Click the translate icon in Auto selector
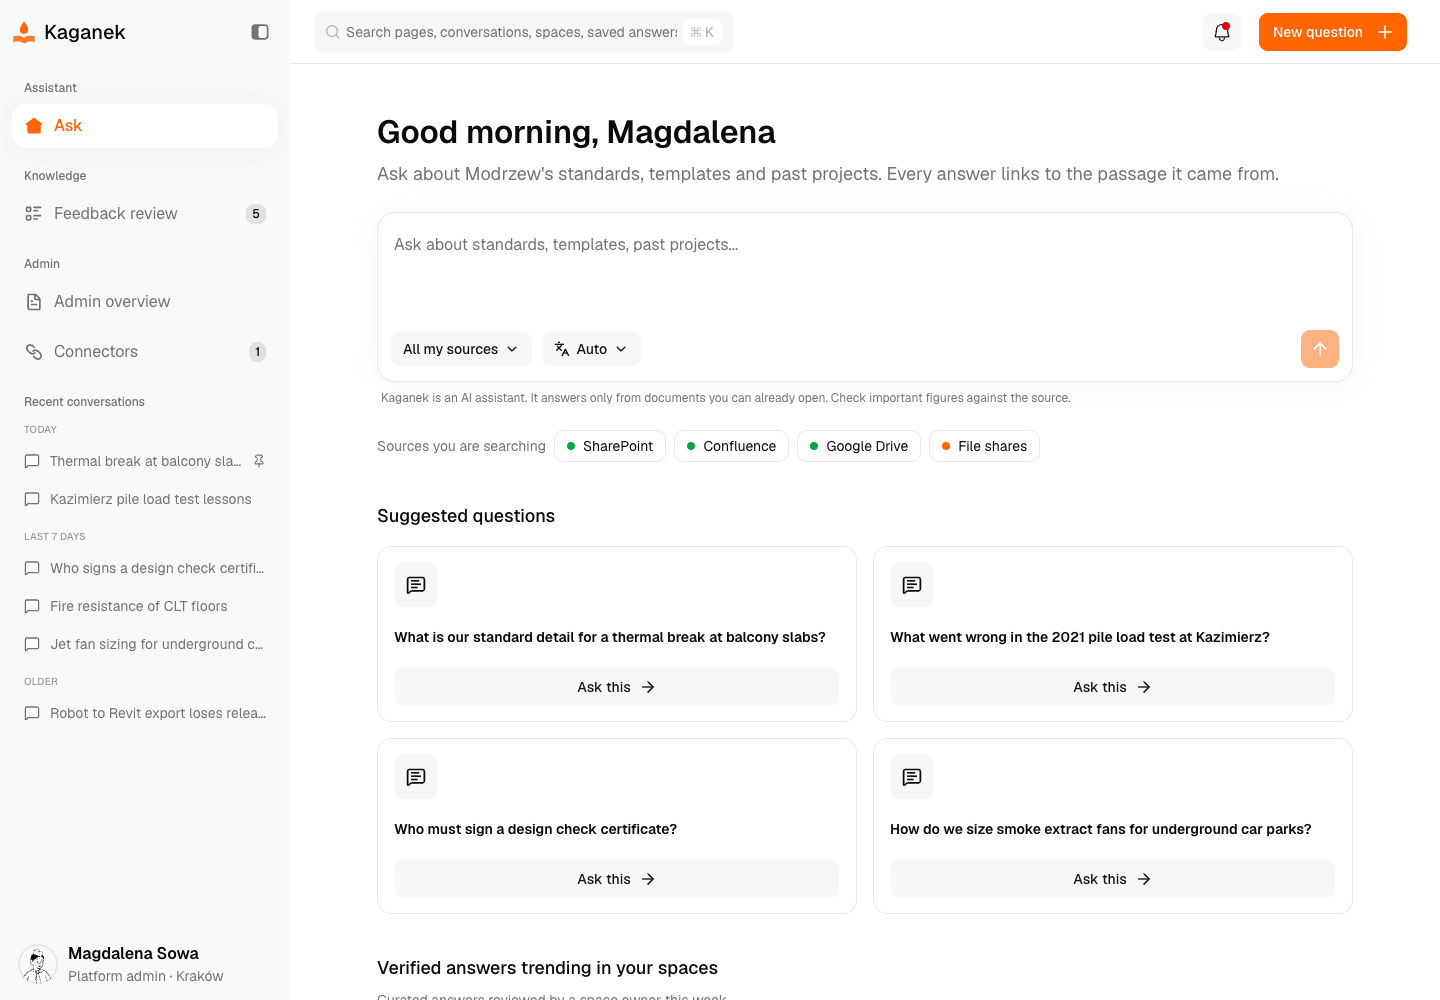 click(x=562, y=349)
